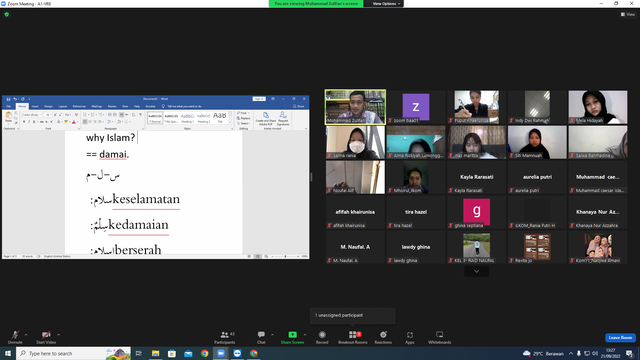Expand audio options arrow beside Unmute

26,335
